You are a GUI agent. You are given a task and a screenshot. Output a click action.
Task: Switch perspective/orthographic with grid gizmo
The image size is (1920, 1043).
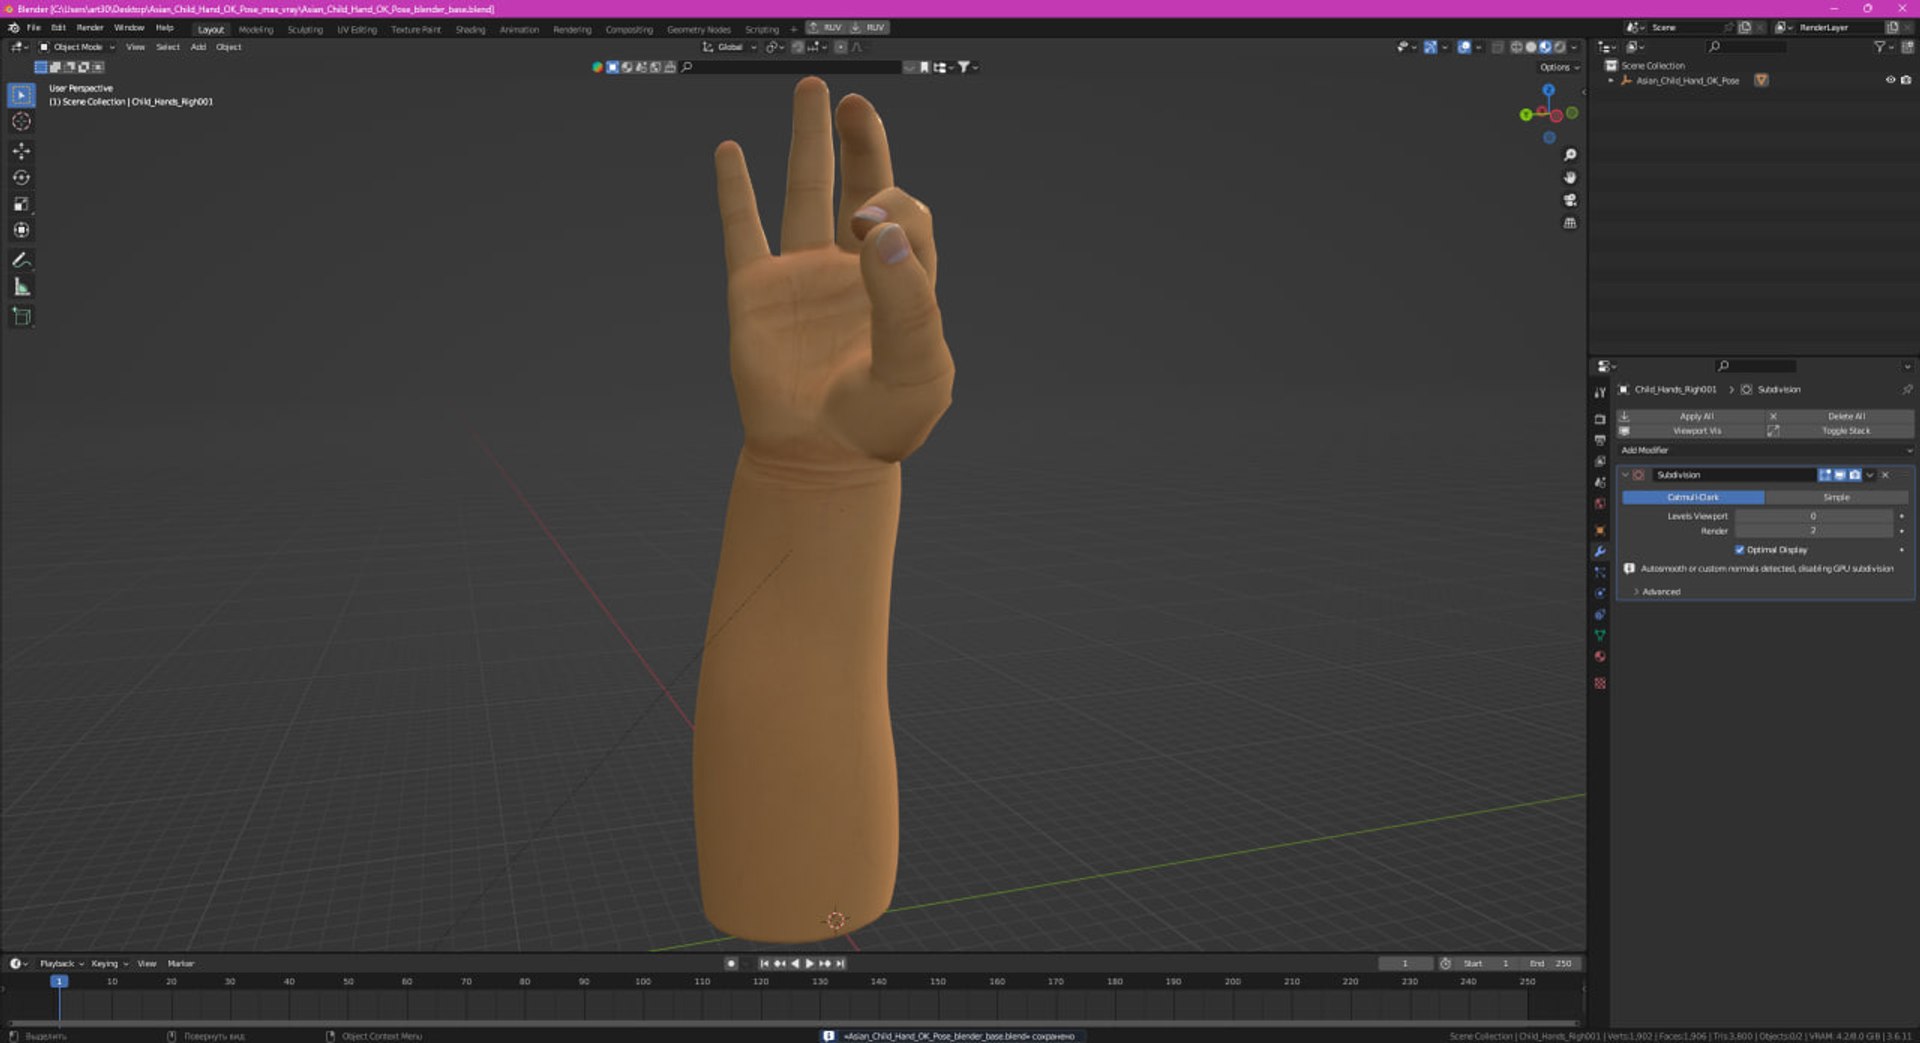pyautogui.click(x=1569, y=223)
